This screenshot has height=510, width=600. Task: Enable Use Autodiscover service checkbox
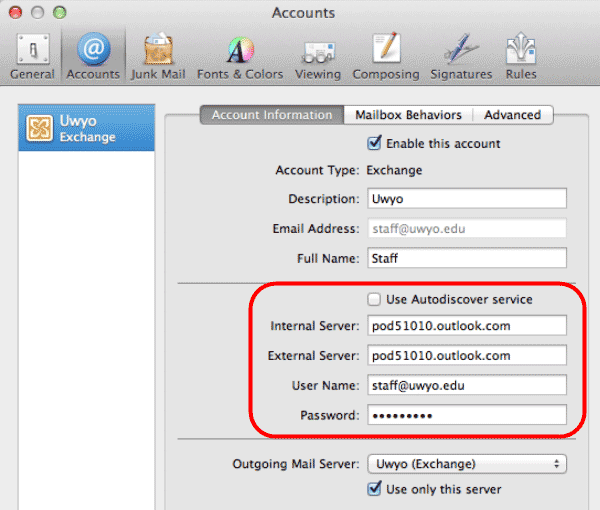point(374,299)
